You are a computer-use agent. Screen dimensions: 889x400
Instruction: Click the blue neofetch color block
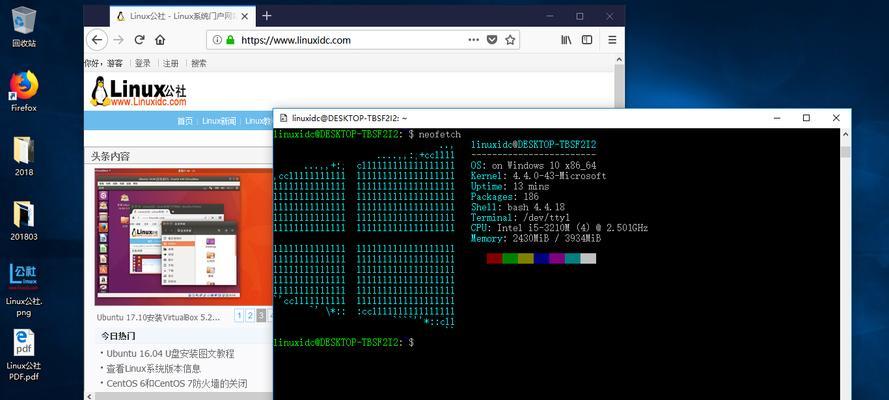[541, 258]
